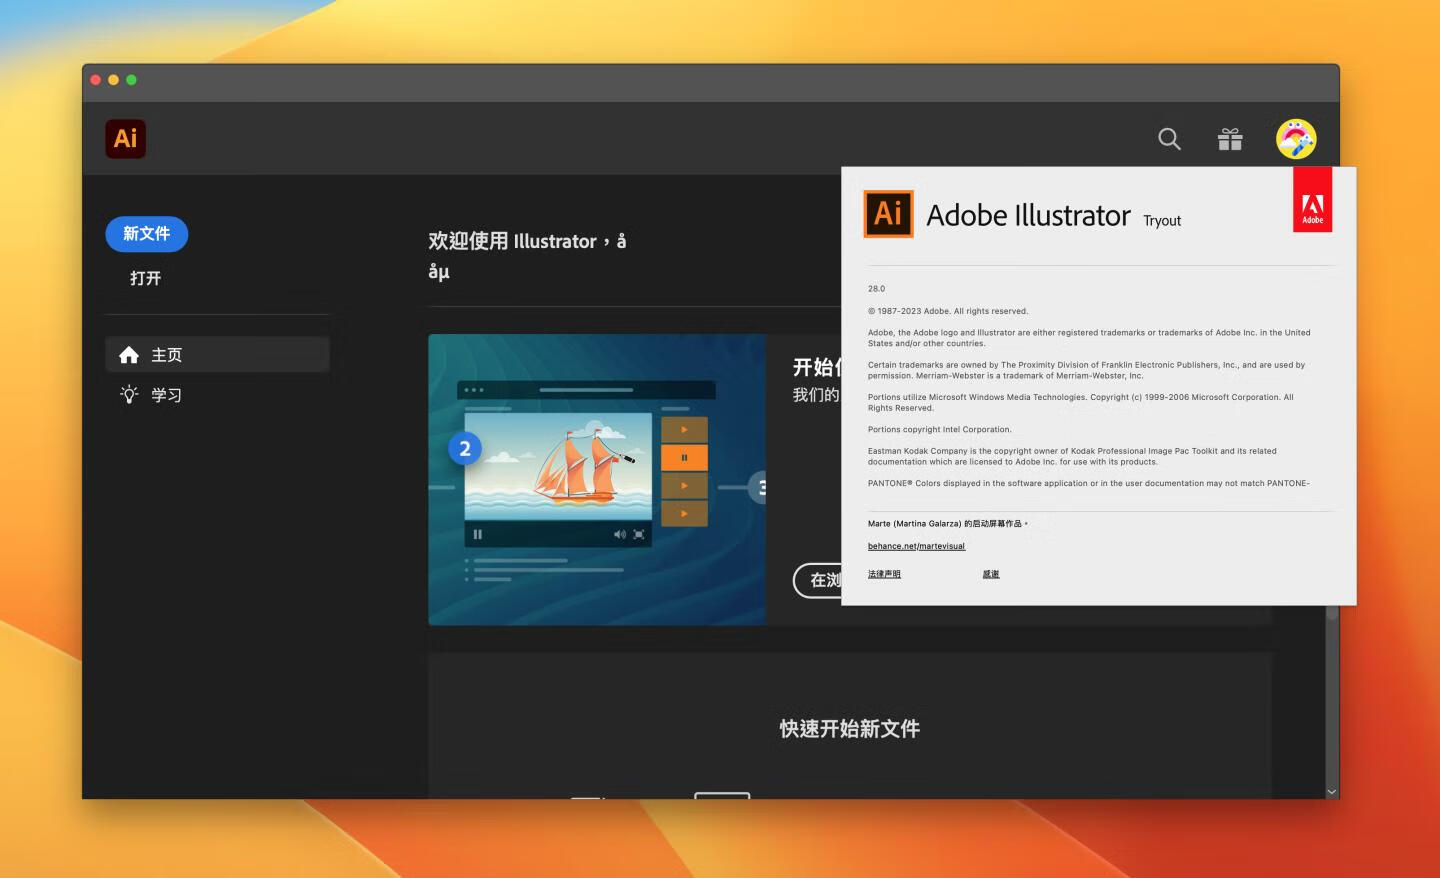Image resolution: width=1440 pixels, height=878 pixels.
Task: Click the speaker volume icon in tutorial image
Action: [620, 534]
